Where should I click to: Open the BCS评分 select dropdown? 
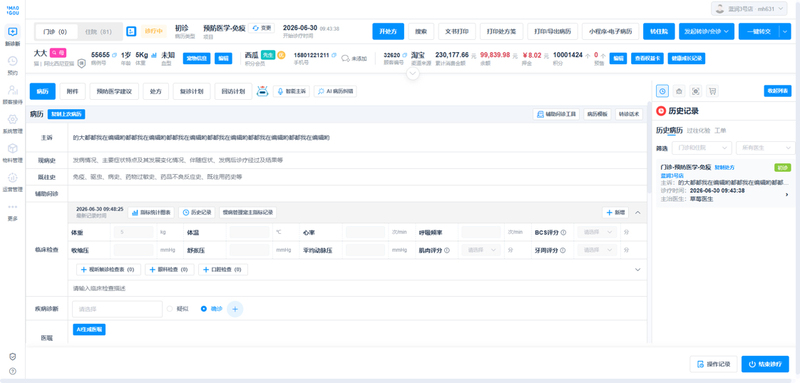(x=597, y=233)
